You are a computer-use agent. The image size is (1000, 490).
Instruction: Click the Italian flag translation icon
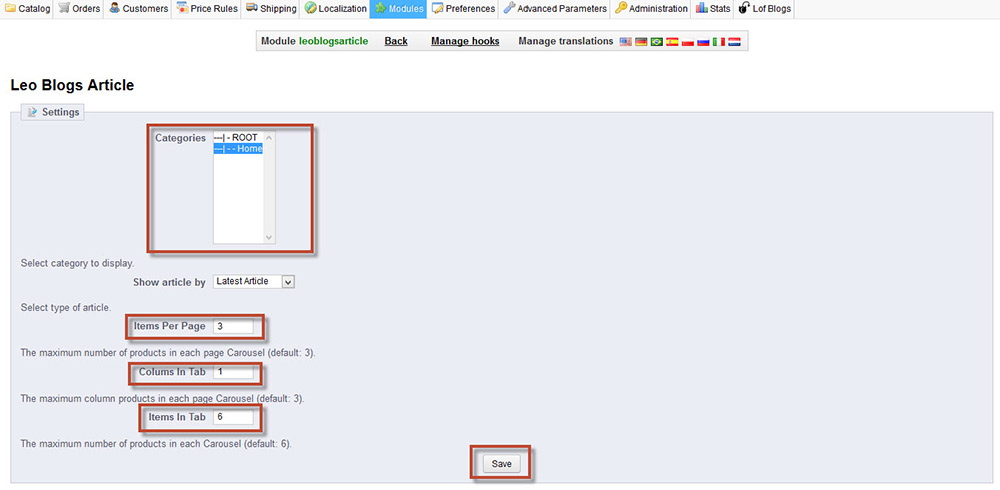pyautogui.click(x=719, y=41)
